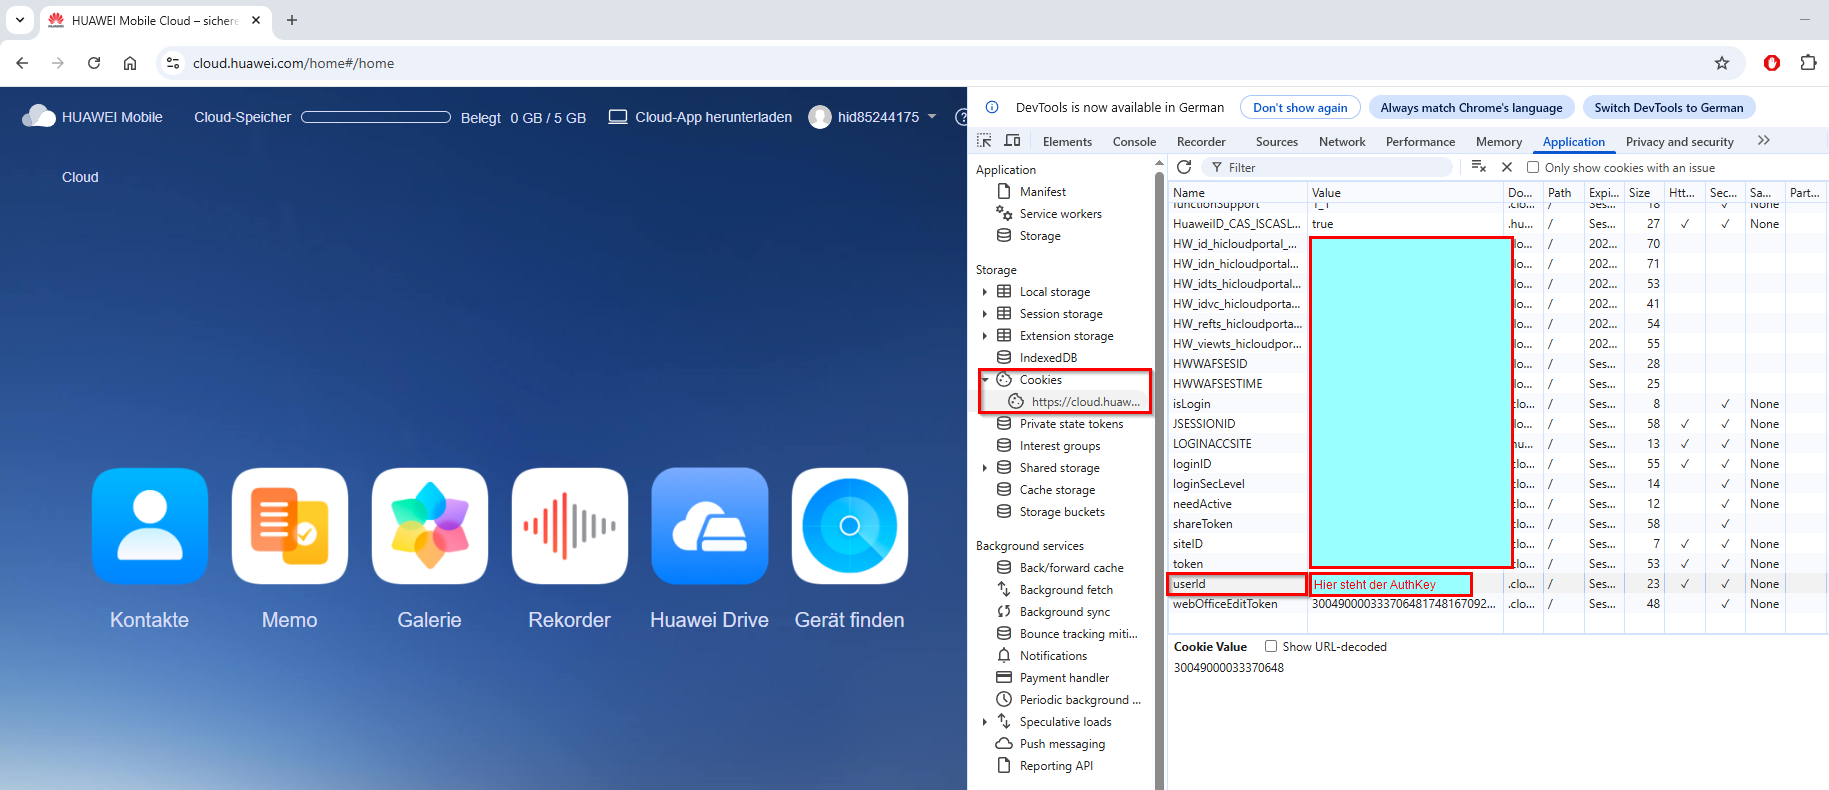1829x790 pixels.
Task: Toggle the device toolbar icon
Action: click(x=1012, y=141)
